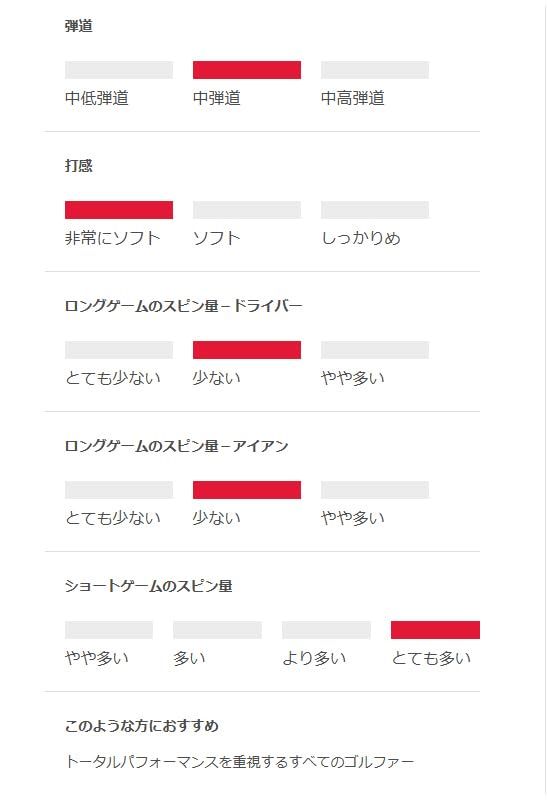
Task: Click red 少ない bar in the アイアン section
Action: pos(247,490)
